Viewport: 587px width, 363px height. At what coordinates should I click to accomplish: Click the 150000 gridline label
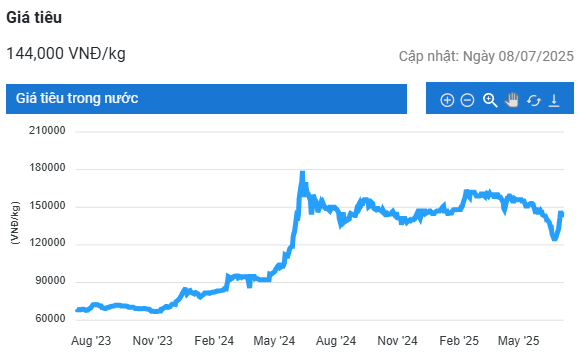(47, 205)
